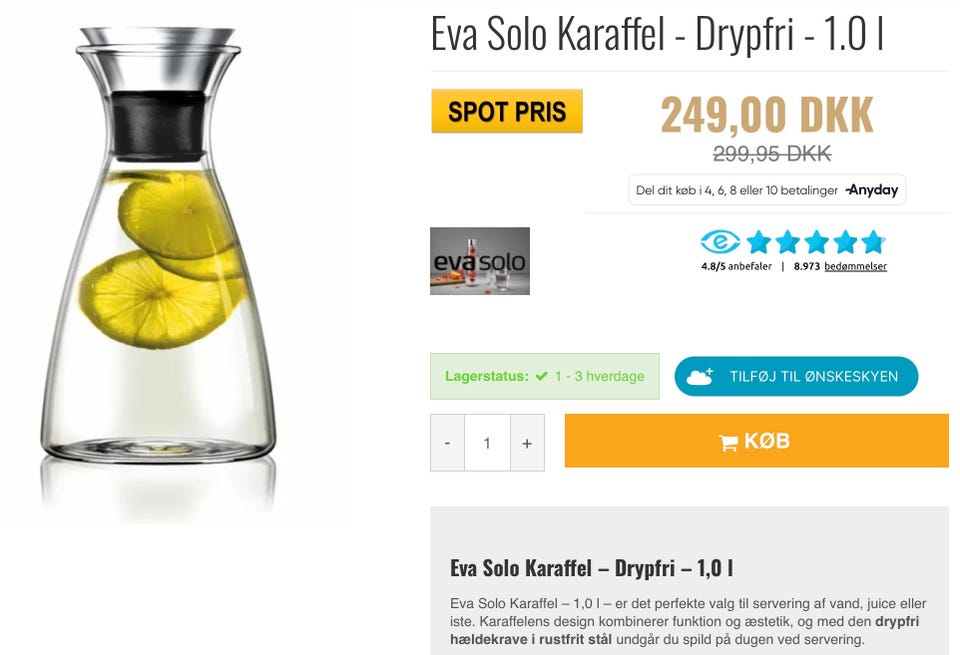Click the Lagerstatus delivery box
Viewport: 960px width, 655px height.
click(544, 376)
